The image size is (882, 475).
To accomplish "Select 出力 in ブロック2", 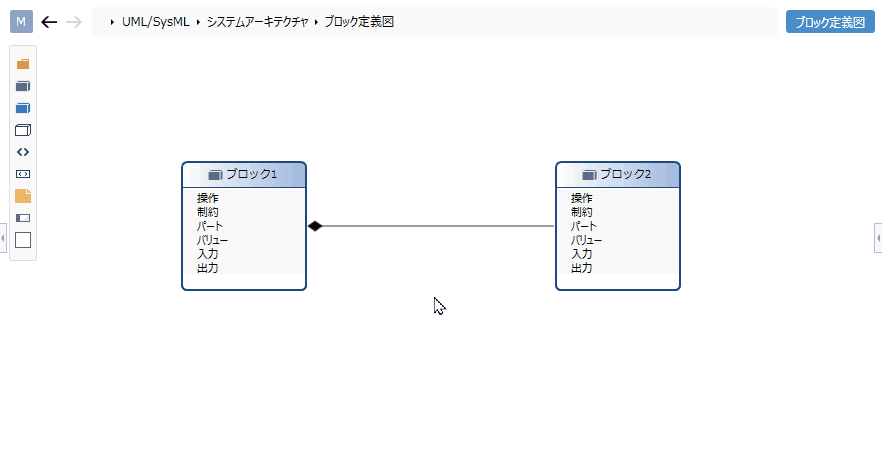I will (582, 268).
